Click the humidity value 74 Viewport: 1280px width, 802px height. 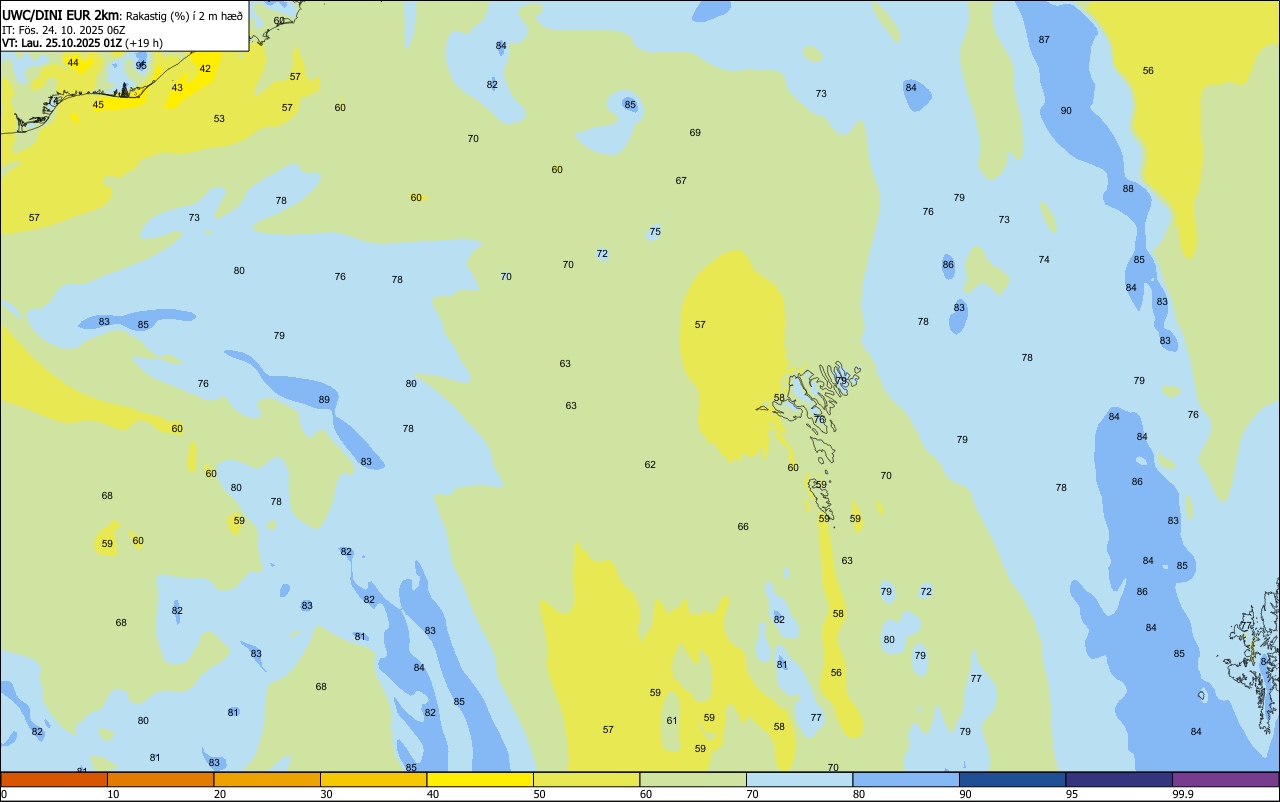coord(1044,259)
